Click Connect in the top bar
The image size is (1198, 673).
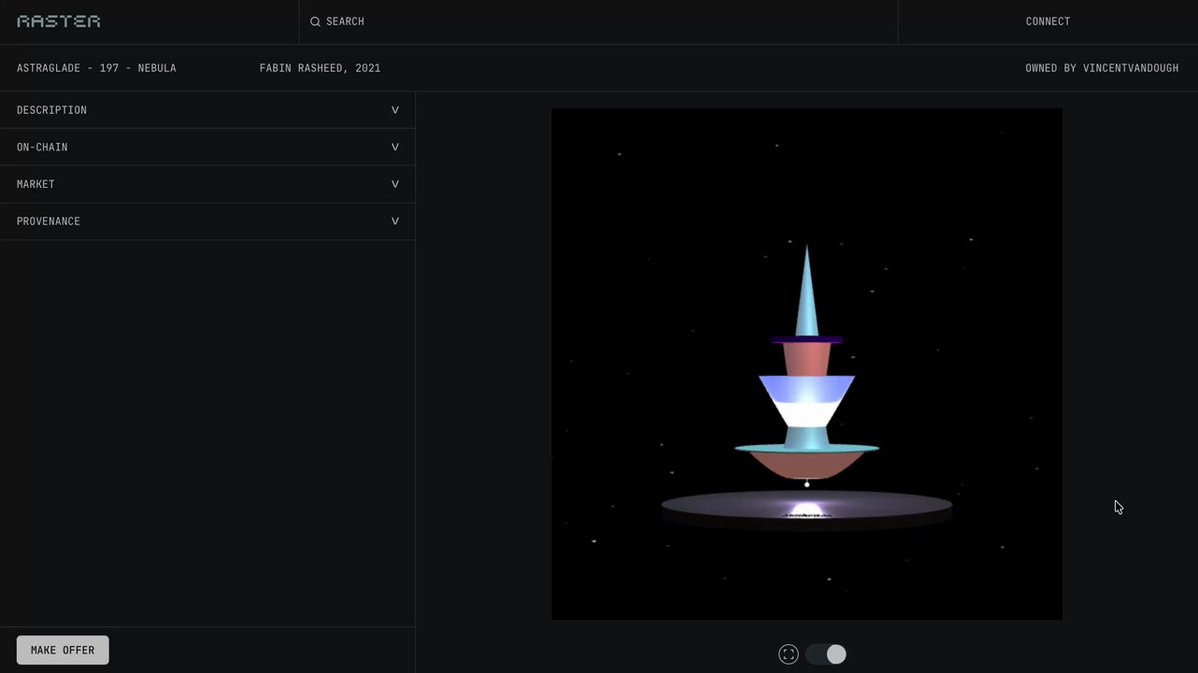[x=1047, y=21]
